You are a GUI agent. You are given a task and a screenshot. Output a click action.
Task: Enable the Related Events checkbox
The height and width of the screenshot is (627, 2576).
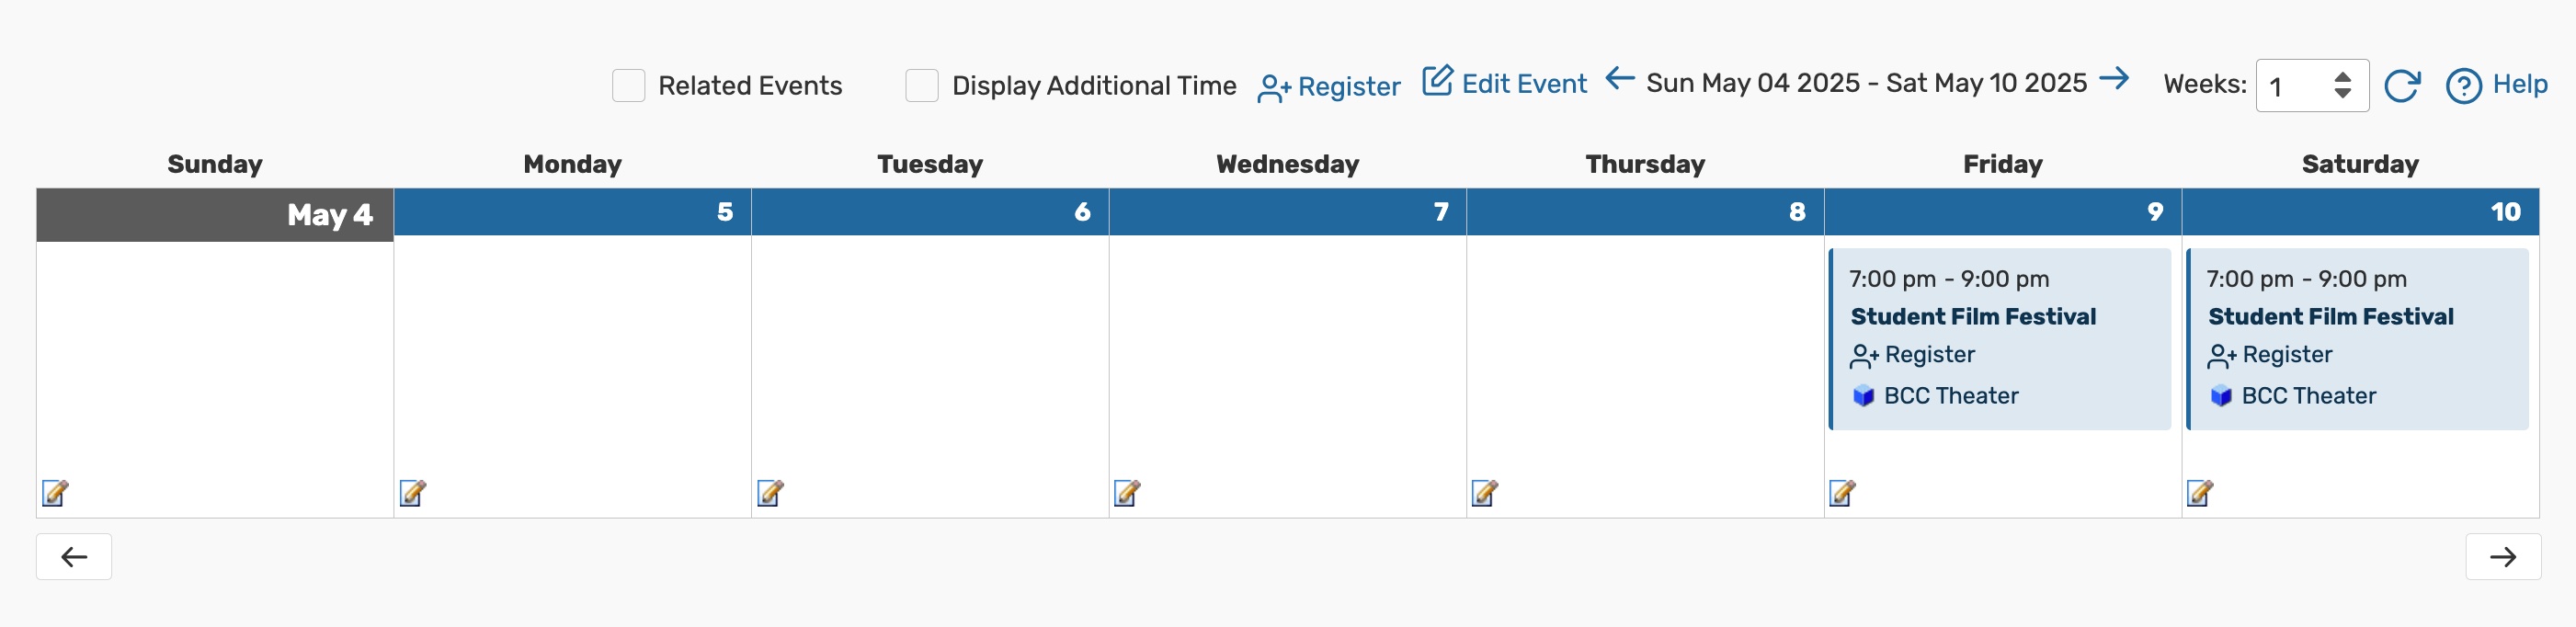628,86
